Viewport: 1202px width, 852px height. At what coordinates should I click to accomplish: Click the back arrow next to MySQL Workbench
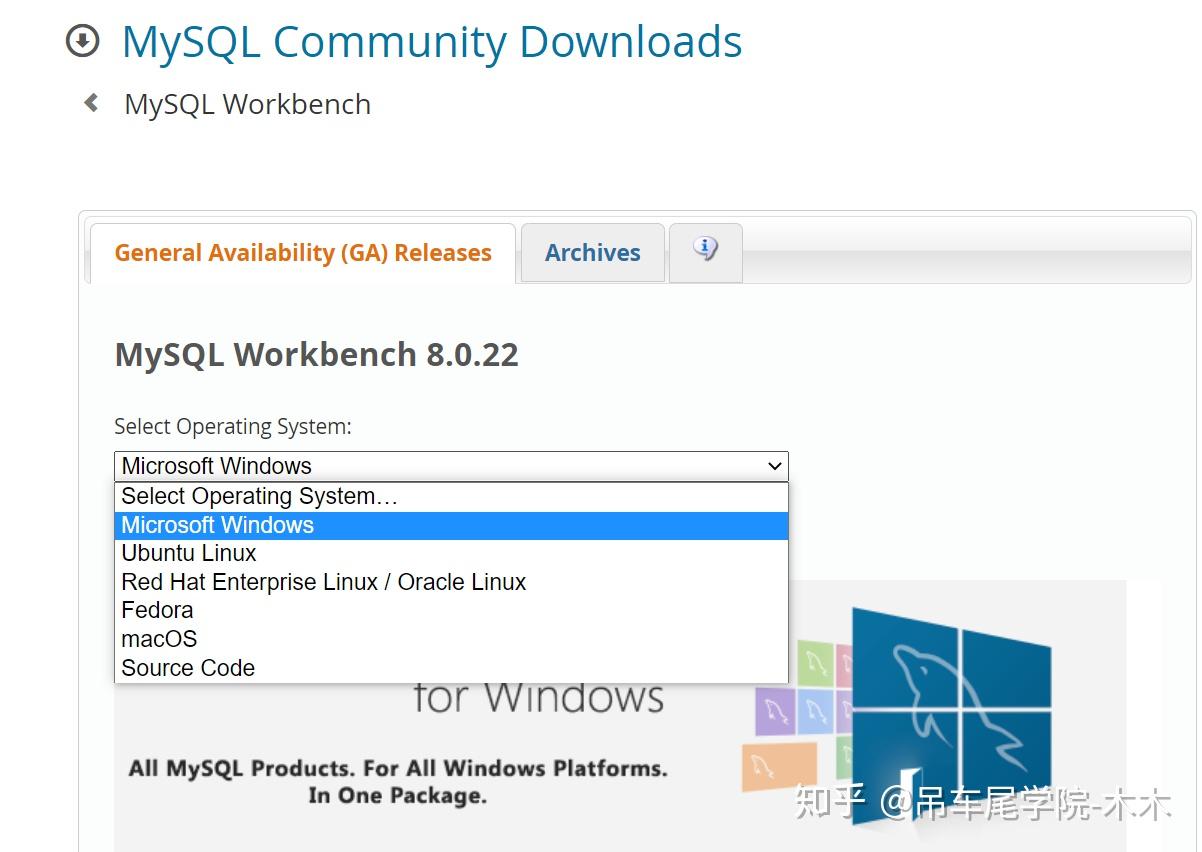[92, 103]
